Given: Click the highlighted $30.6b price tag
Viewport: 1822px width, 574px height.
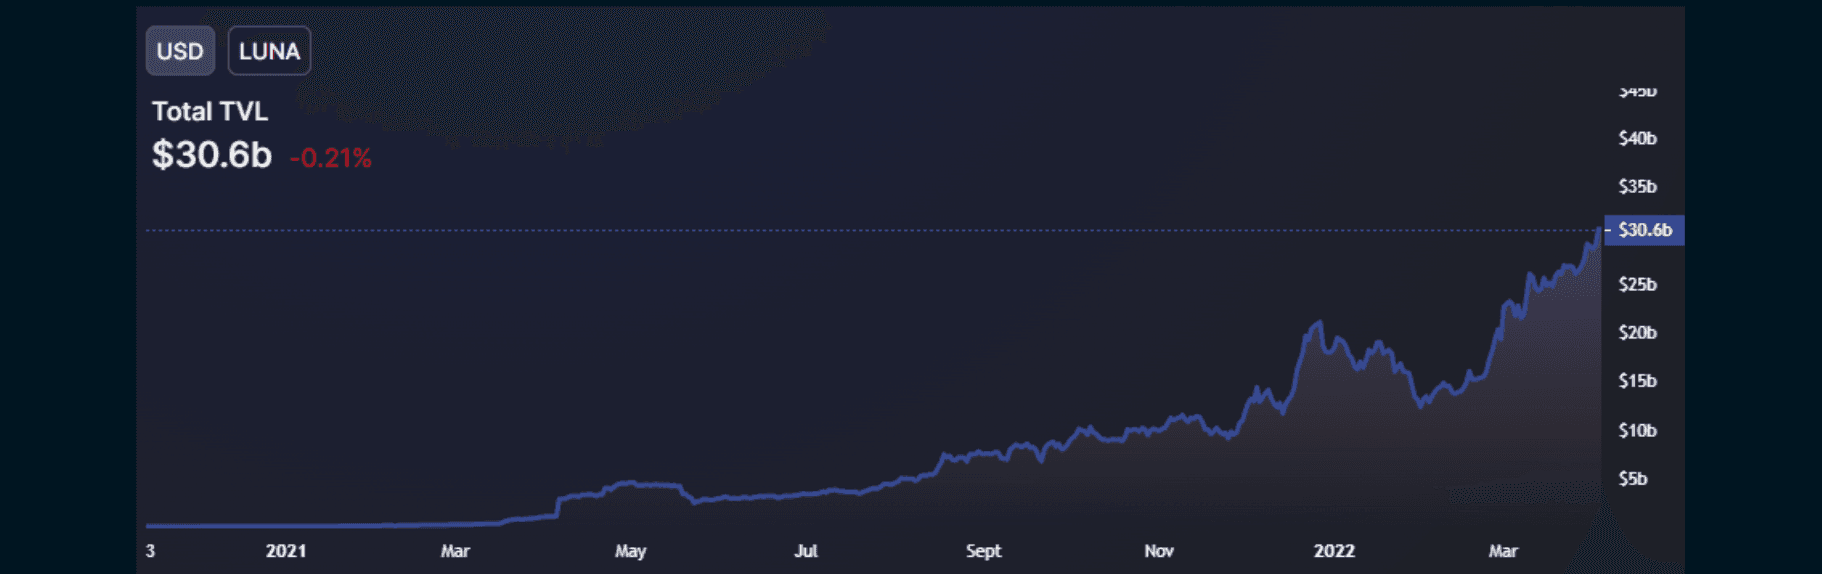Looking at the screenshot, I should [1644, 230].
